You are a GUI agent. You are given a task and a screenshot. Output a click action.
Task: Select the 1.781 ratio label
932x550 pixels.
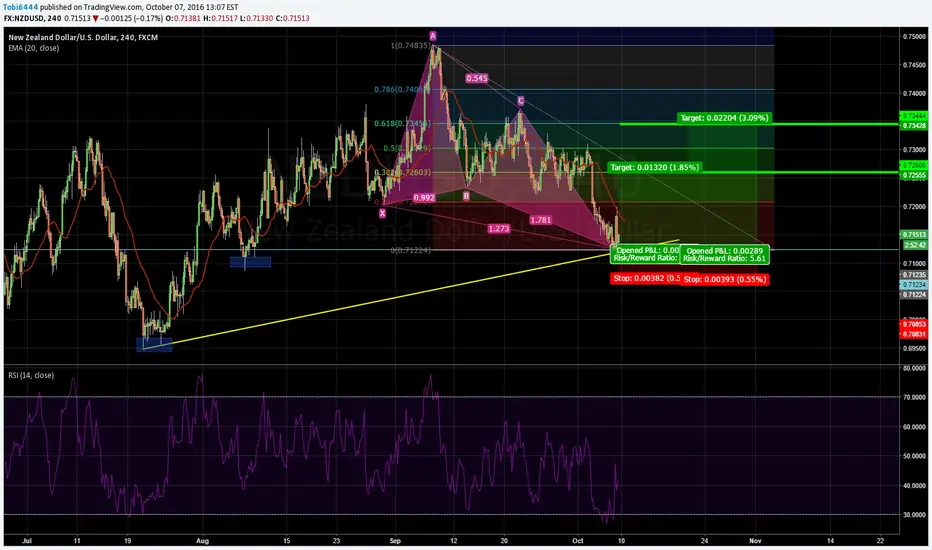click(540, 219)
